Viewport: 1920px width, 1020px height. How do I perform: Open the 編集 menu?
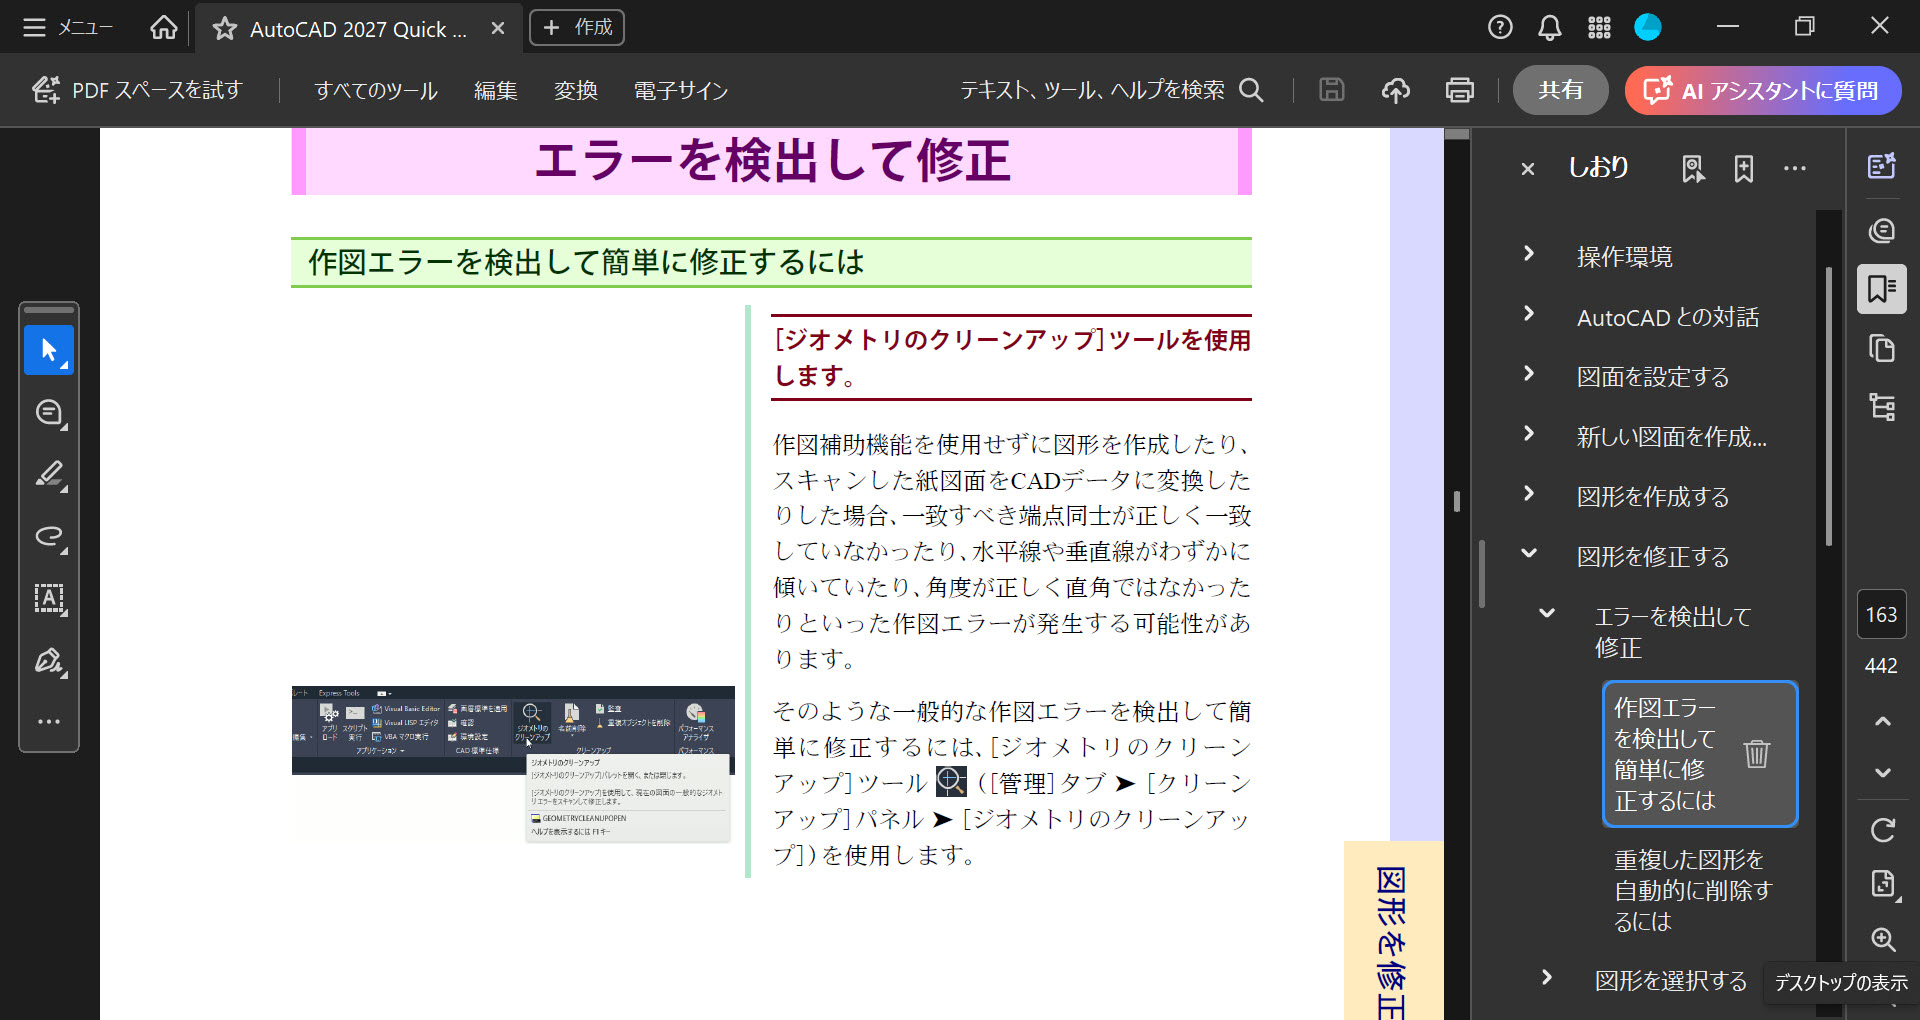[x=495, y=90]
